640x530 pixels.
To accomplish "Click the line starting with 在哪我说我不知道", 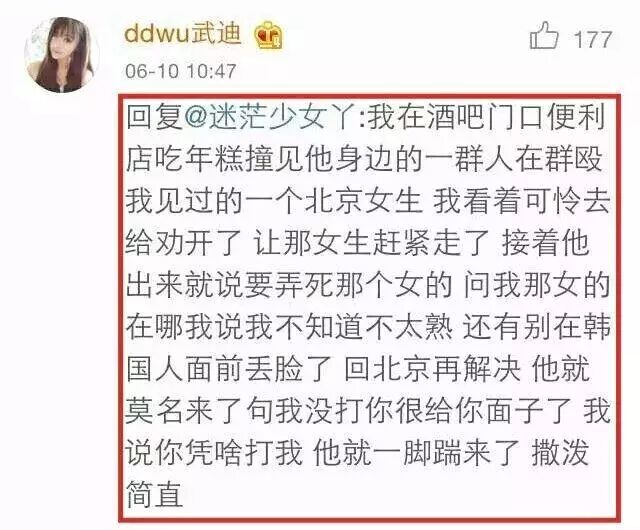I will pos(368,327).
